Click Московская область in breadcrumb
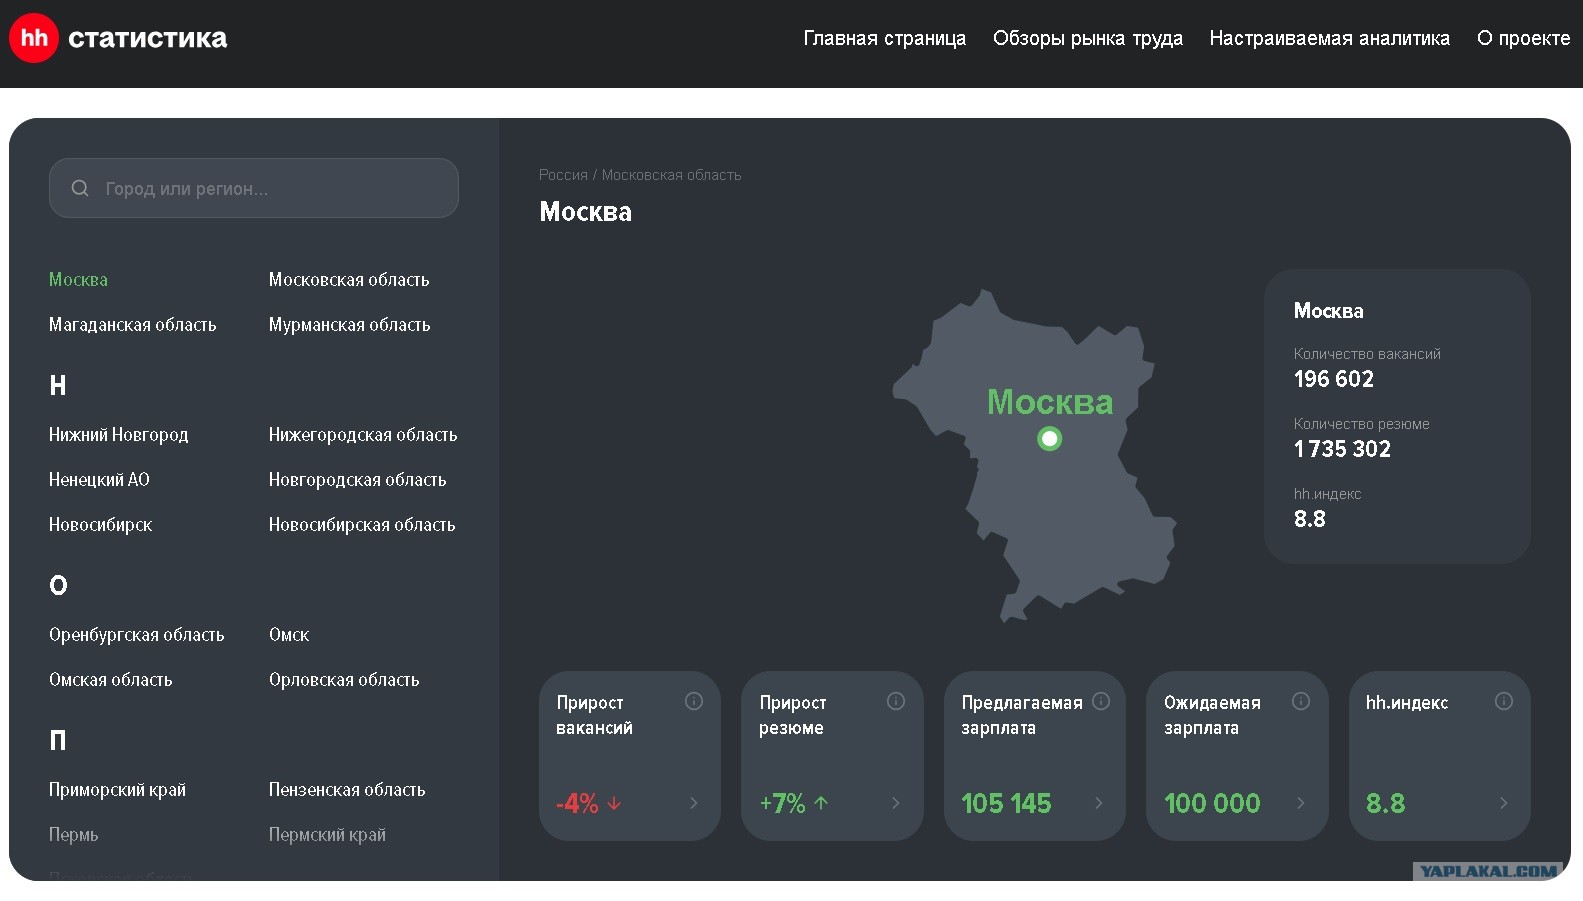This screenshot has height=901, width=1583. point(671,175)
